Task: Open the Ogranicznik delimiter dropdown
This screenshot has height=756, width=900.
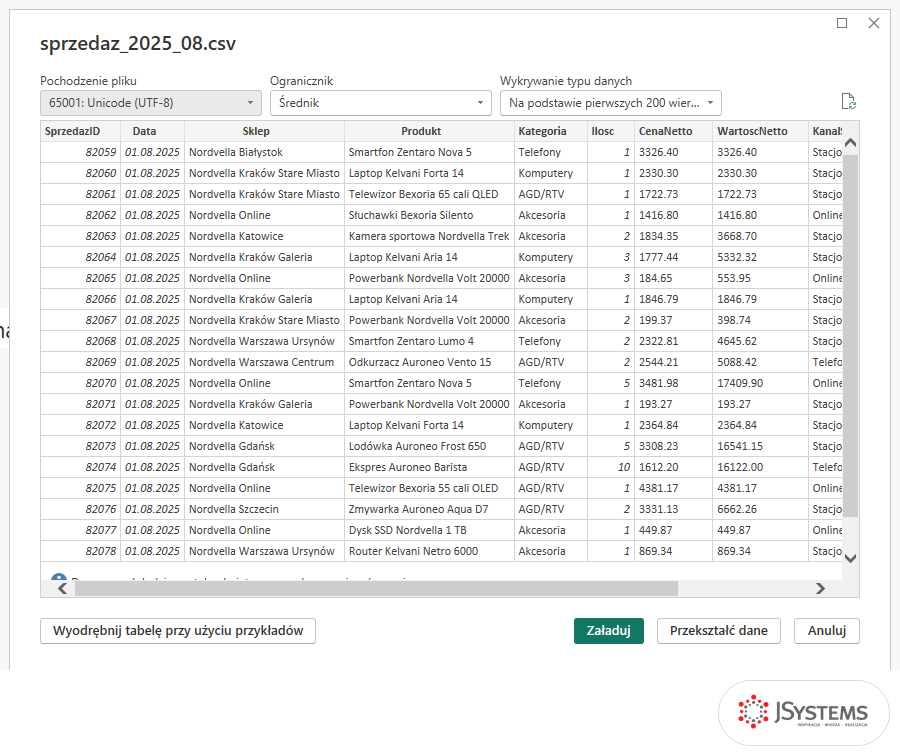Action: 381,103
